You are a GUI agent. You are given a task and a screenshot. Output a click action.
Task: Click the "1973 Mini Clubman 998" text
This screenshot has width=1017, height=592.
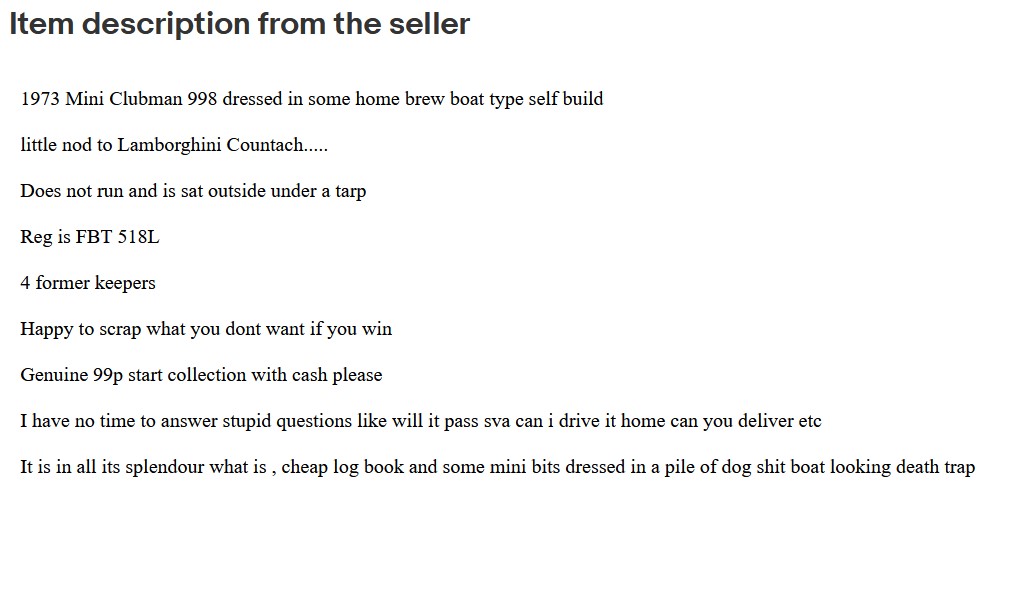pyautogui.click(x=118, y=99)
